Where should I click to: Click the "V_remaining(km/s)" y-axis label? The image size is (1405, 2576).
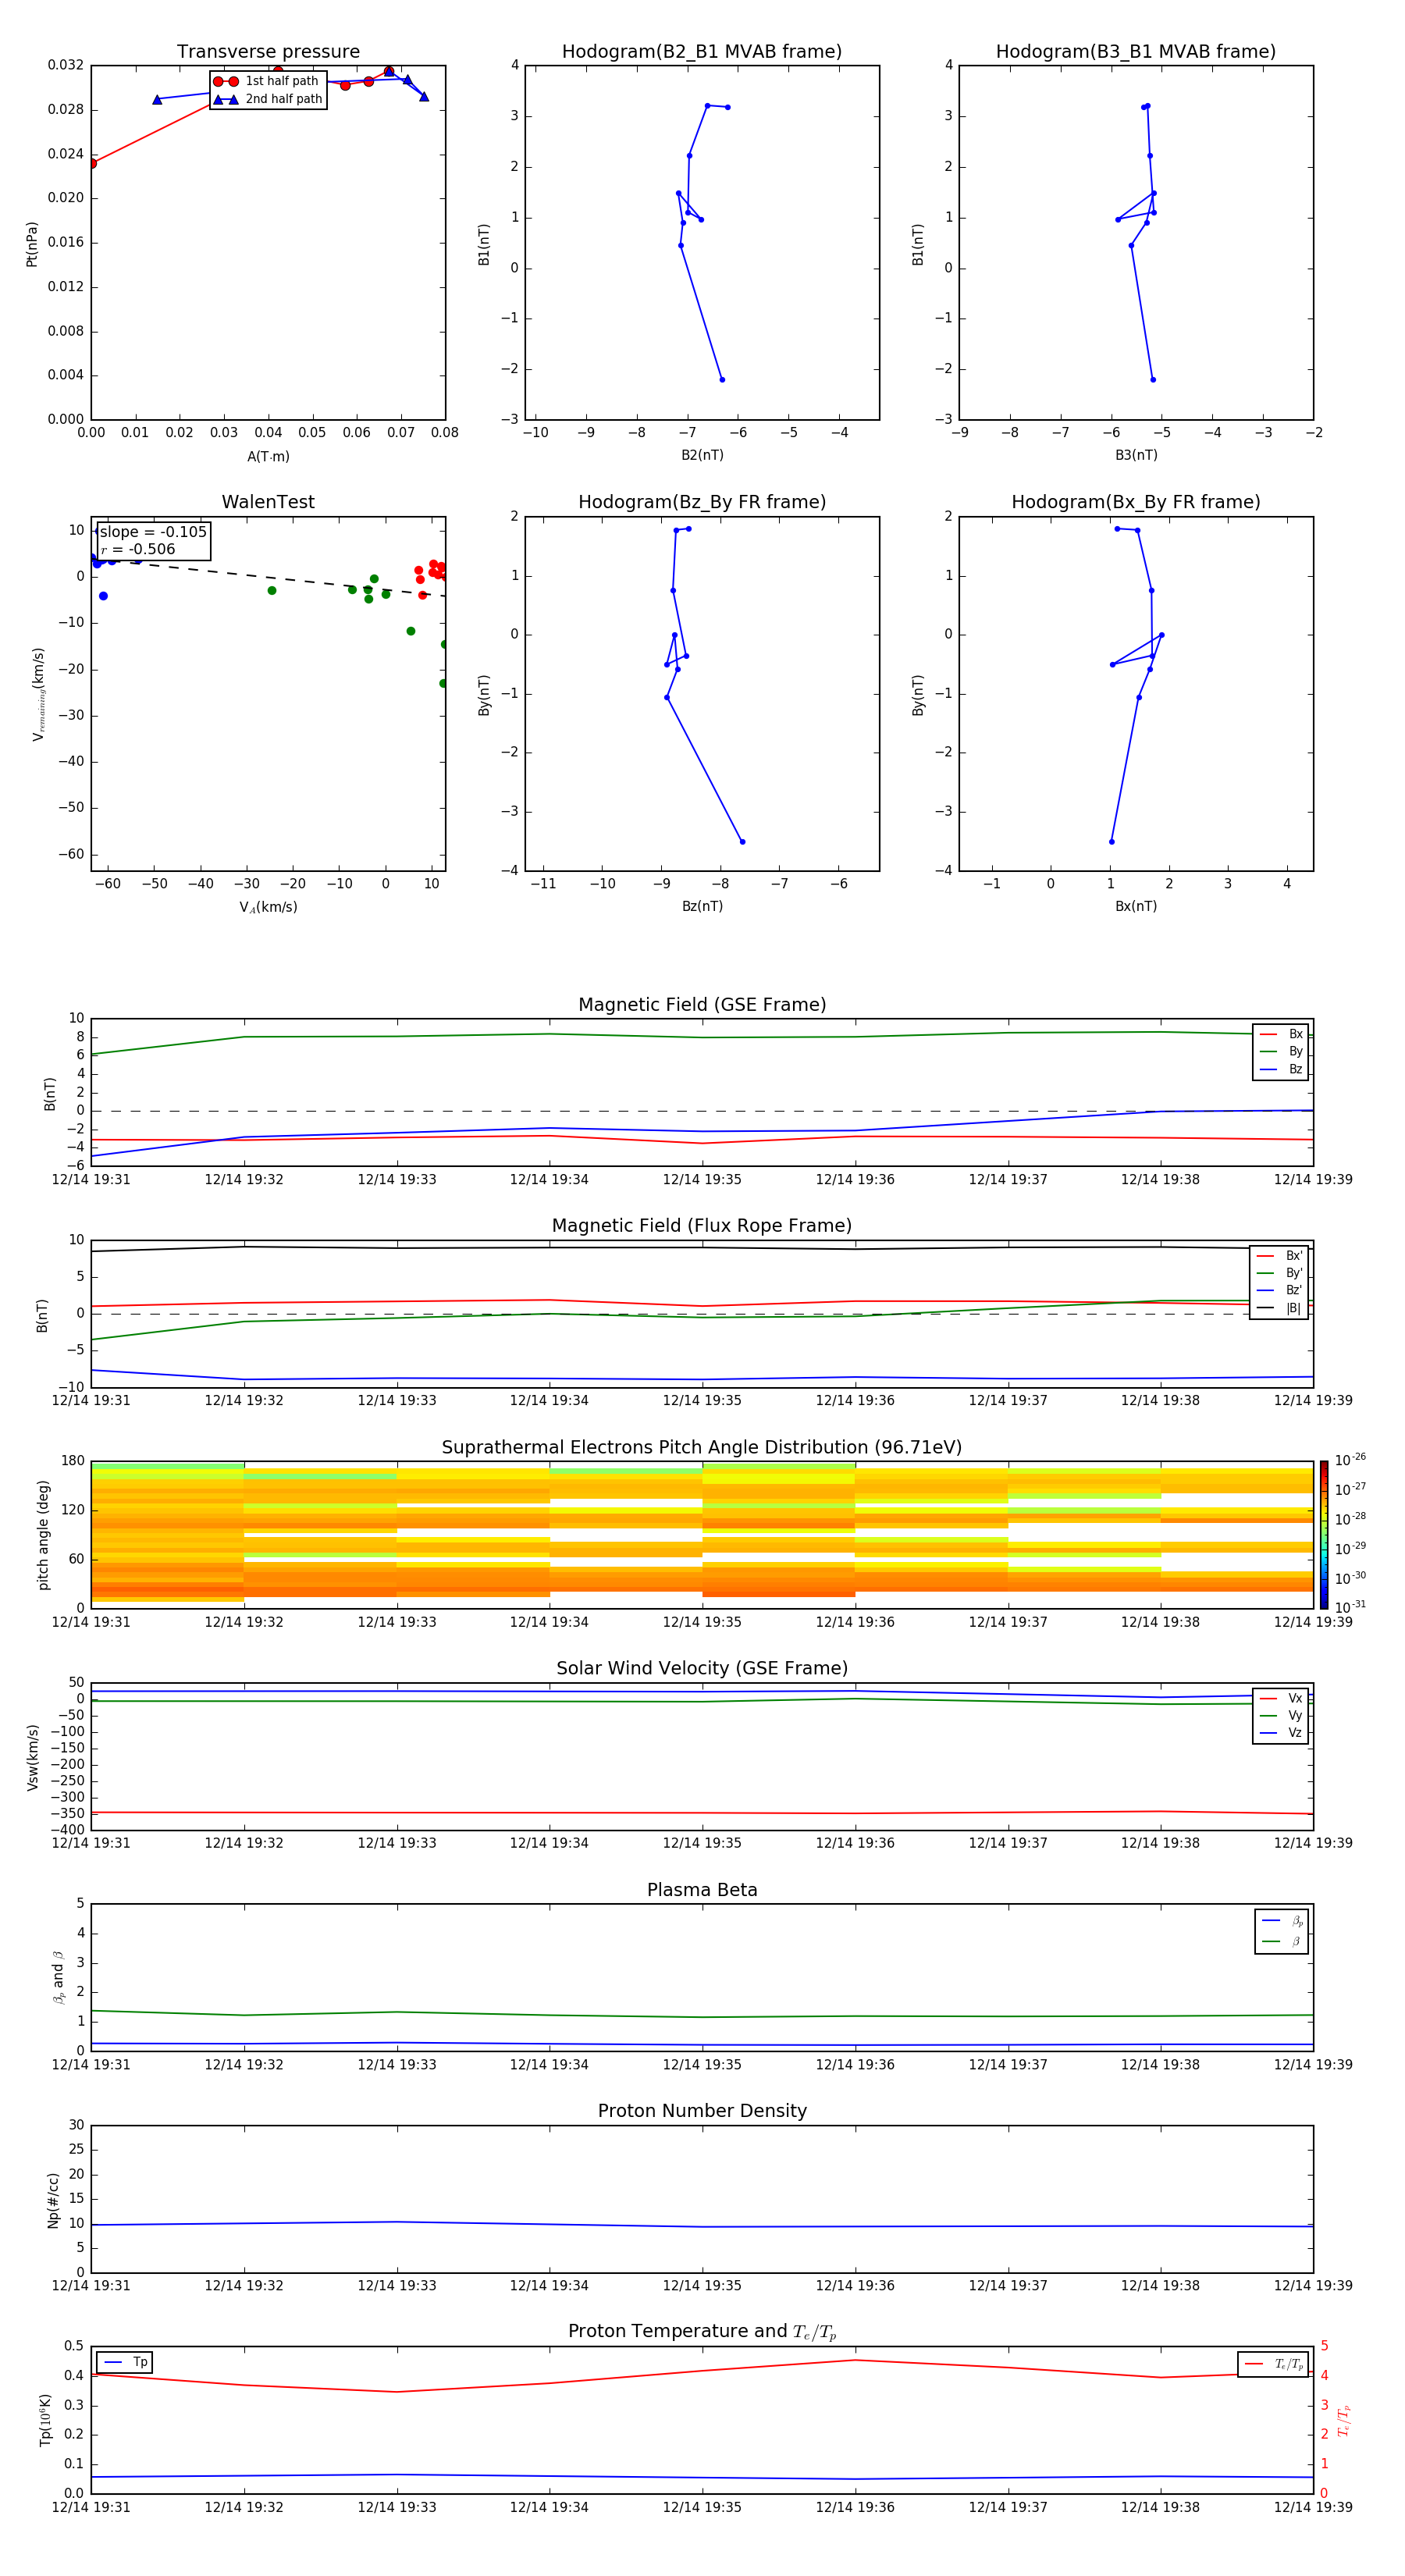click(x=39, y=694)
